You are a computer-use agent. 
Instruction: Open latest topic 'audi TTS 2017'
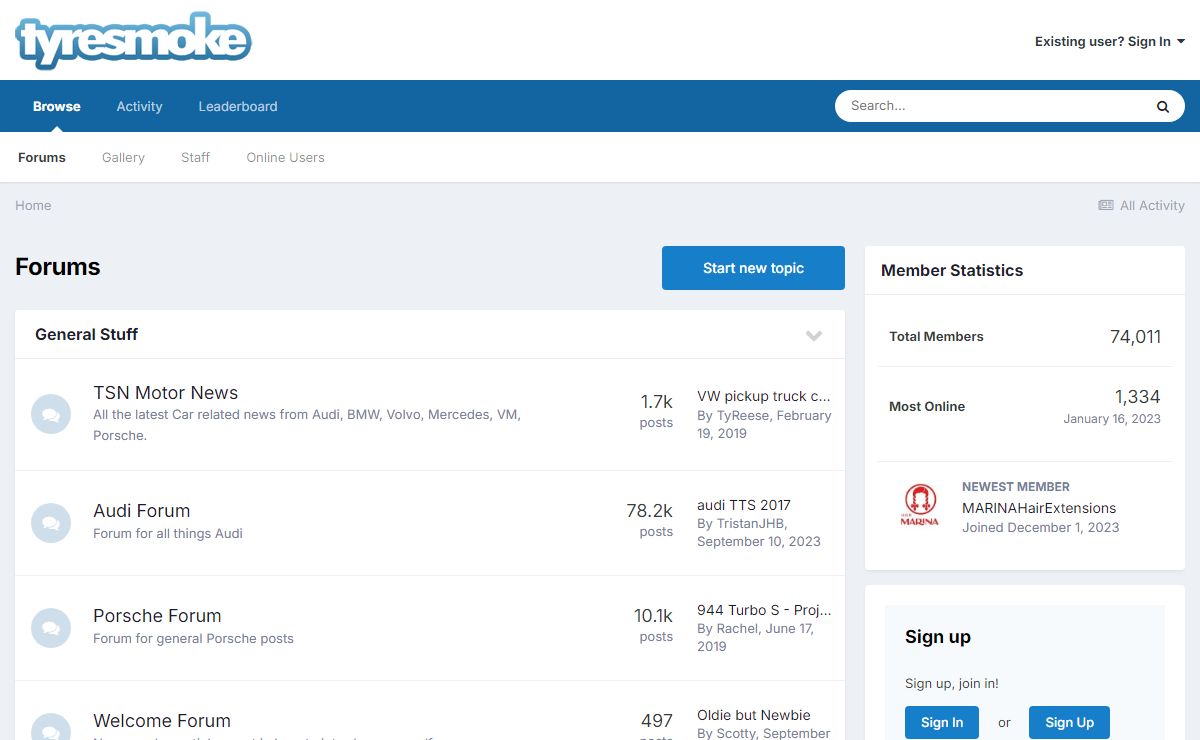744,505
